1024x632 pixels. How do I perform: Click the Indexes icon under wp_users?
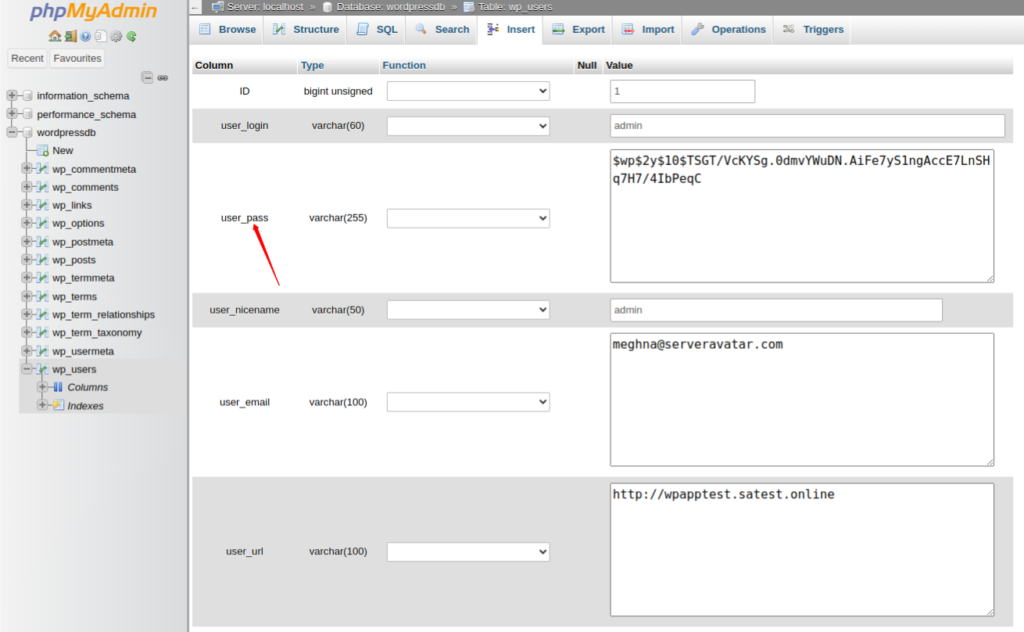(x=58, y=405)
